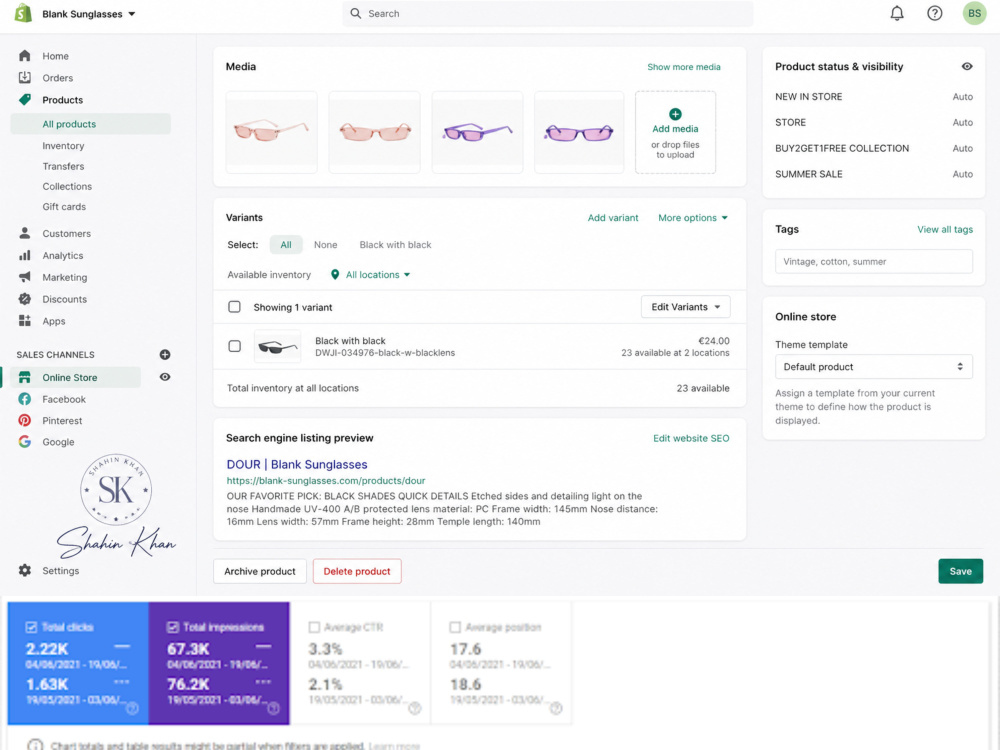Click the Archive product button

click(260, 571)
